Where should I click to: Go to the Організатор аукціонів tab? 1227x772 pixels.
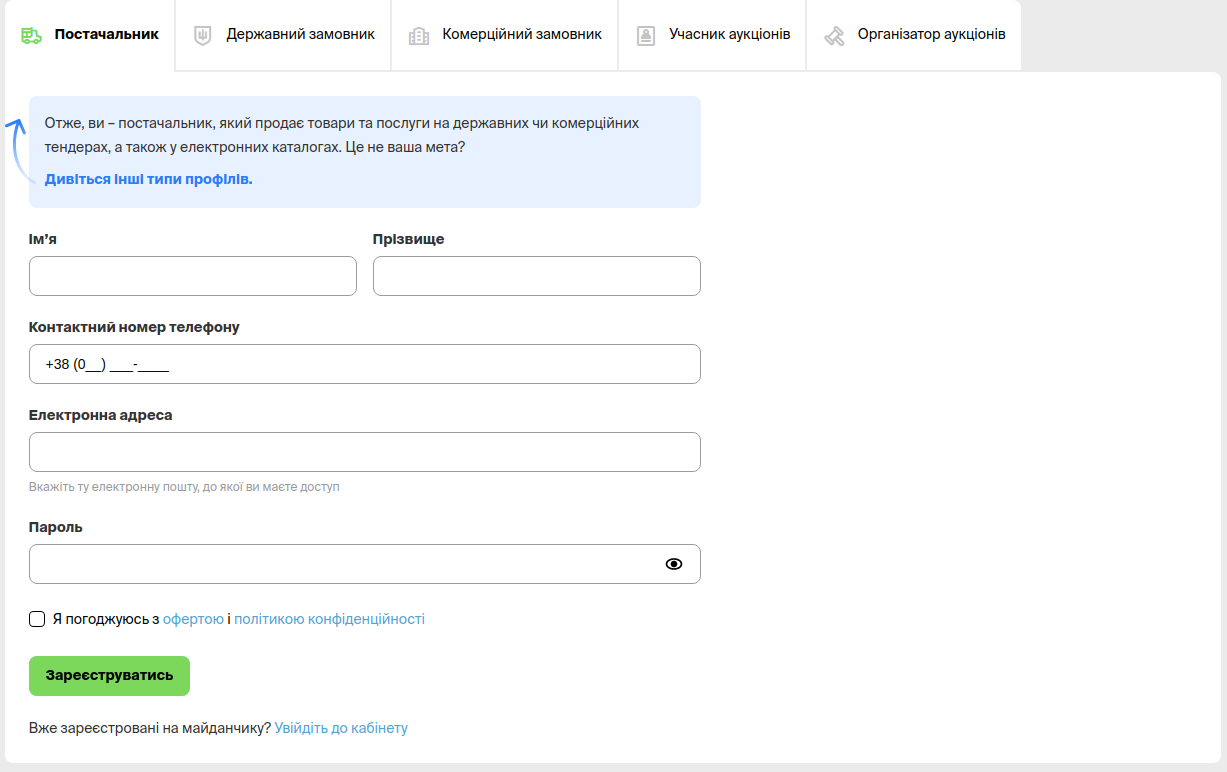coord(931,35)
